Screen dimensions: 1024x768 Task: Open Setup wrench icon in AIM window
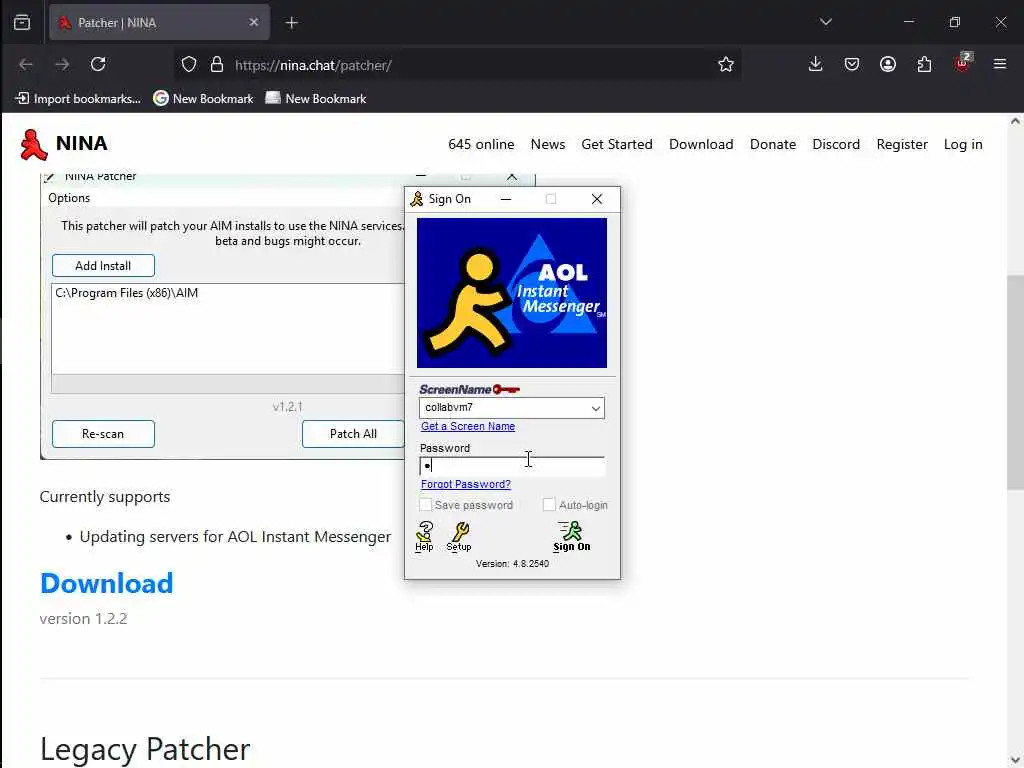pyautogui.click(x=458, y=536)
